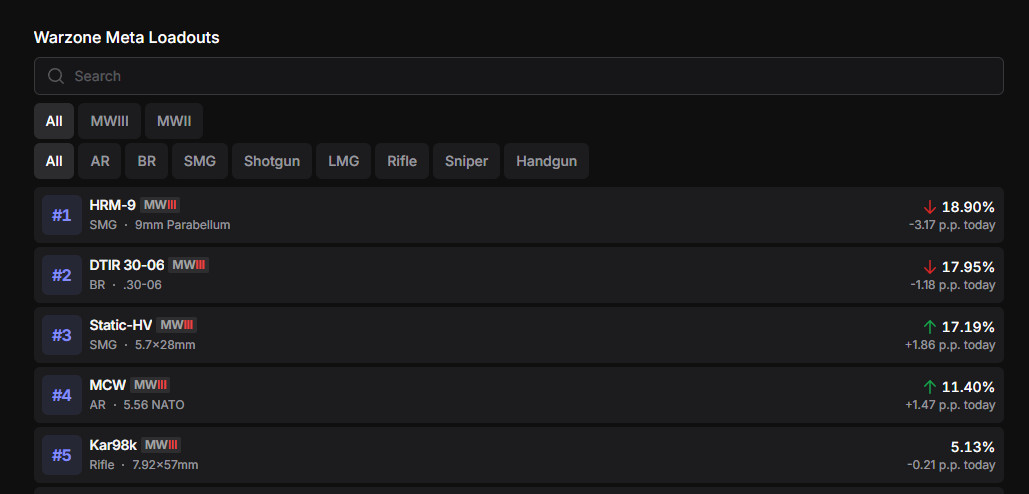This screenshot has height=494, width=1029.
Task: Click the MWIII badge beside DTIR 30-06
Action: (188, 265)
